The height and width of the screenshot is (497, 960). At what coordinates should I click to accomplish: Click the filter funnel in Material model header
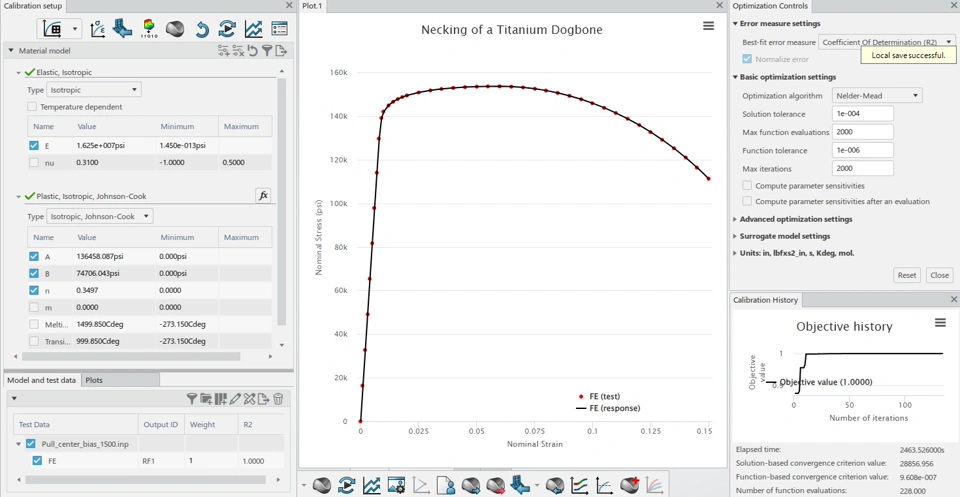[x=267, y=51]
